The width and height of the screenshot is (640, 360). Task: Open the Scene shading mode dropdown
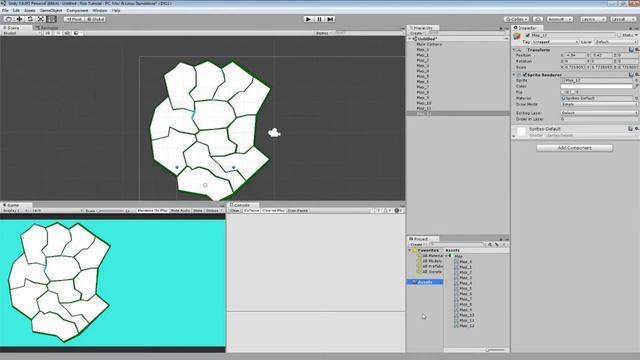[x=21, y=33]
